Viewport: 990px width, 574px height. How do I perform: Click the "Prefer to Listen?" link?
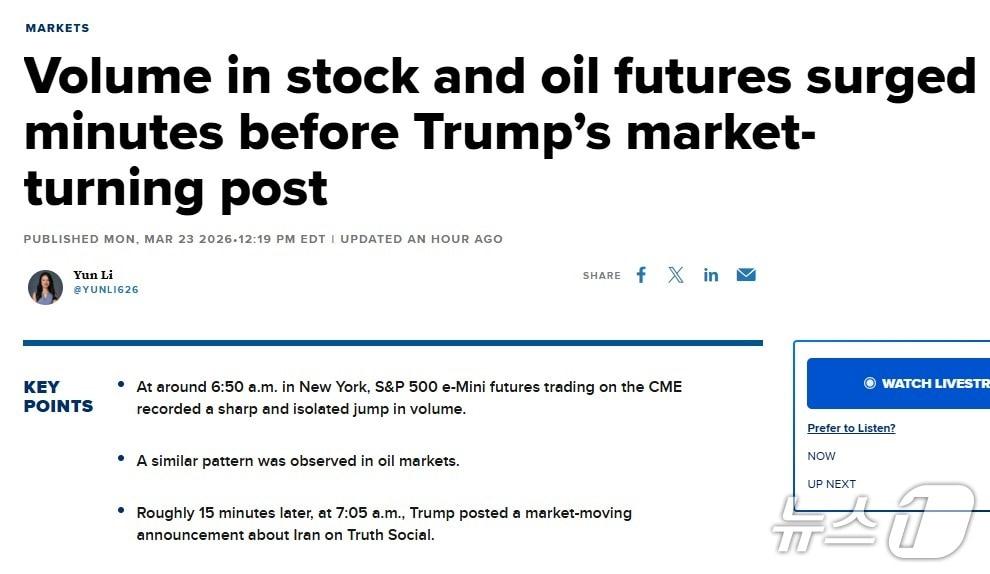(x=851, y=428)
